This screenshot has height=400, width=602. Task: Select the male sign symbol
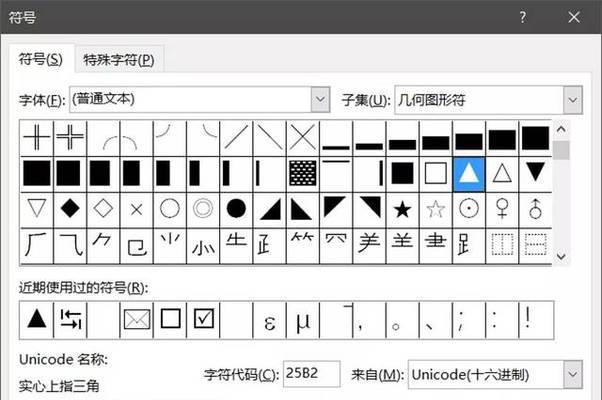[535, 210]
